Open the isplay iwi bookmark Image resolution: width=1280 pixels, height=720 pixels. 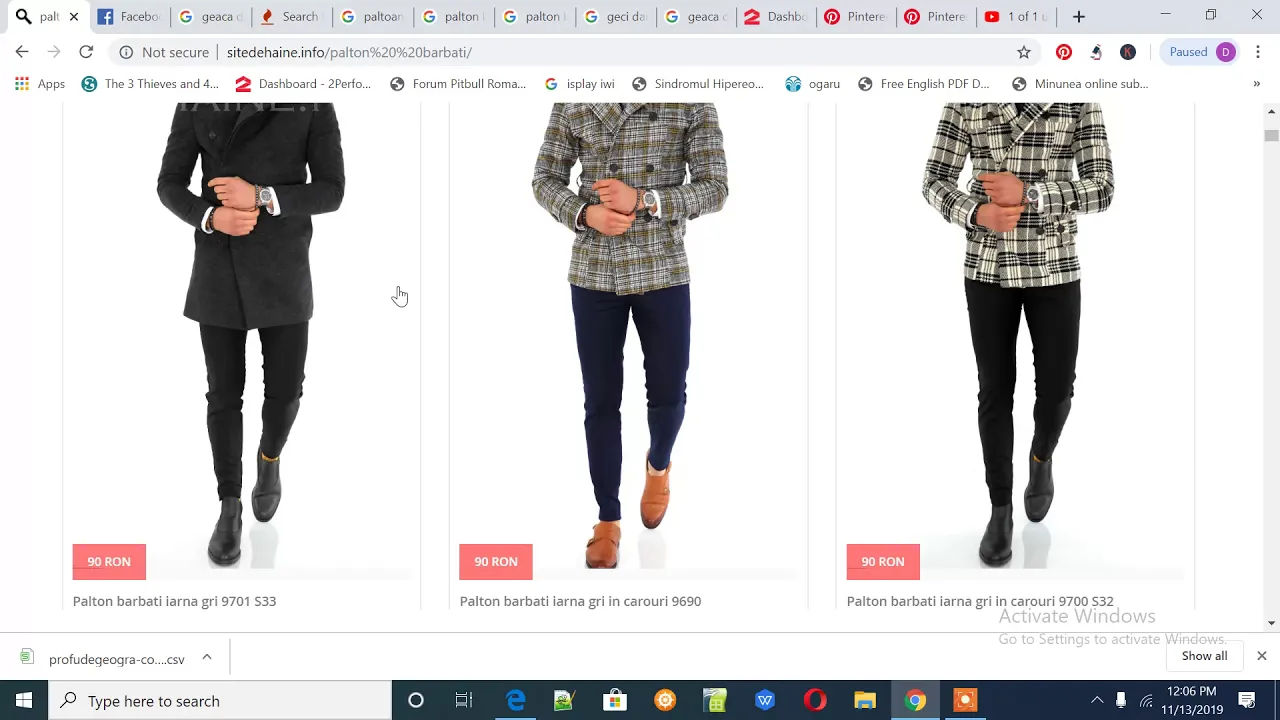pyautogui.click(x=580, y=84)
